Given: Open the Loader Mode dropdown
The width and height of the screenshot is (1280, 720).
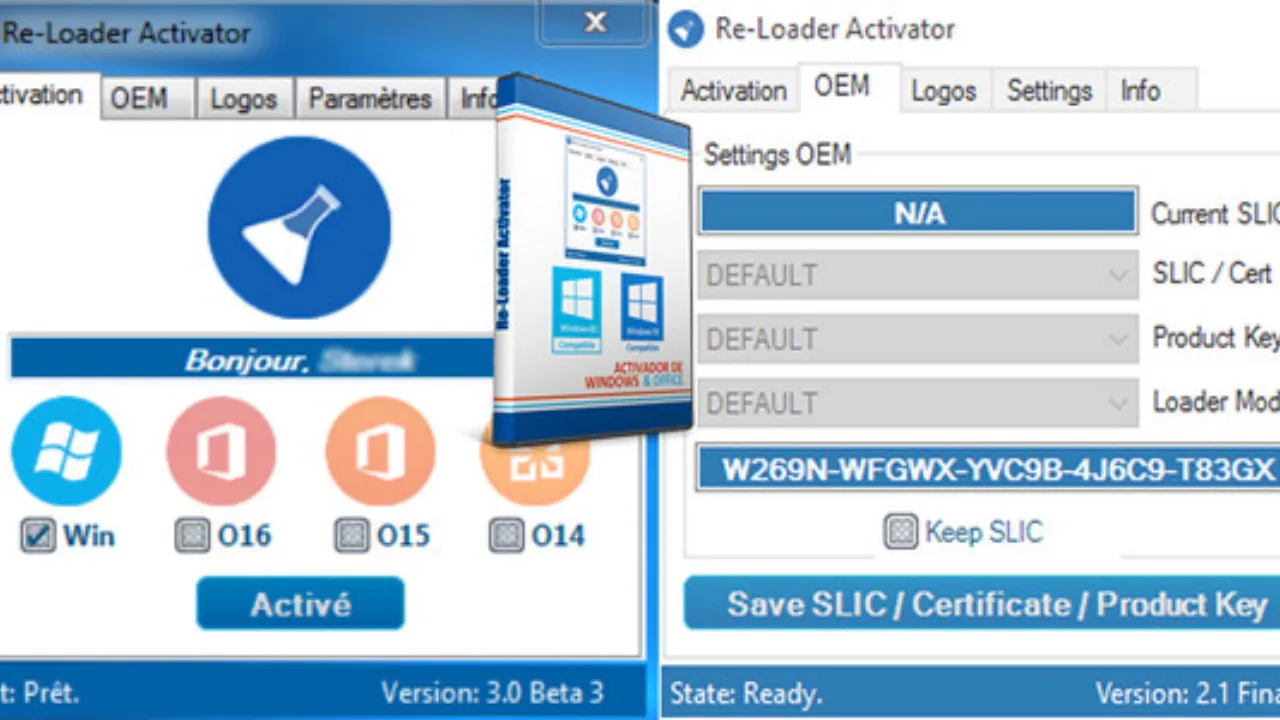Looking at the screenshot, I should pyautogui.click(x=918, y=403).
